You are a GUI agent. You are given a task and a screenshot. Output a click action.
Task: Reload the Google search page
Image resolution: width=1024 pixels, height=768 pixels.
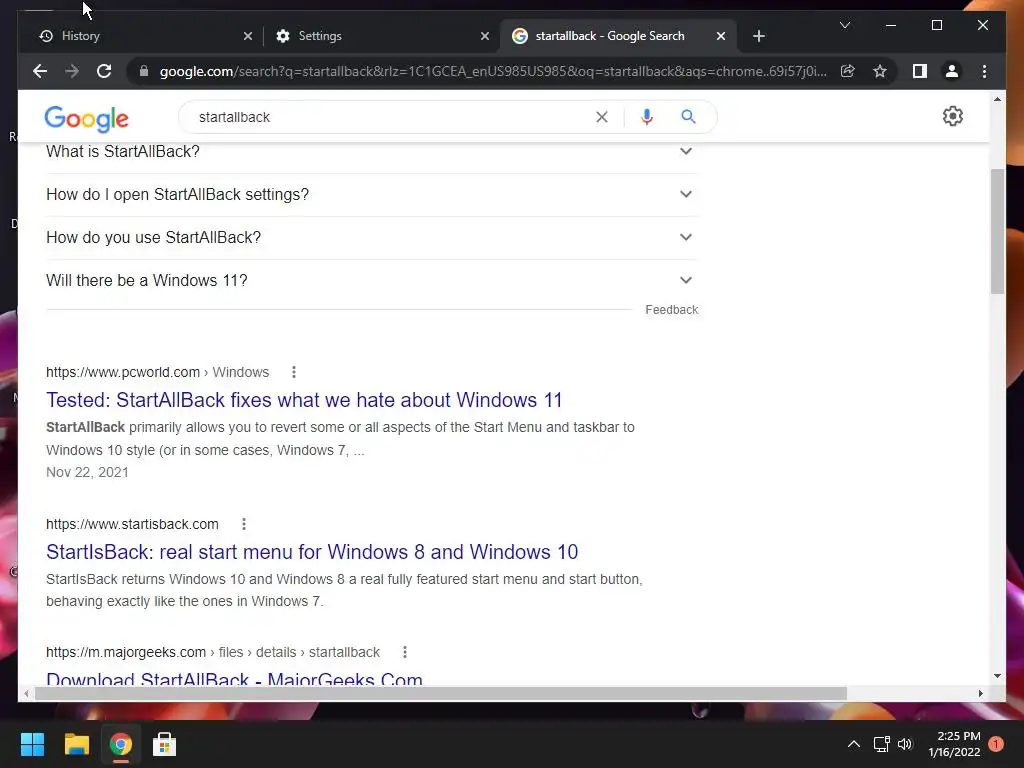coord(104,71)
